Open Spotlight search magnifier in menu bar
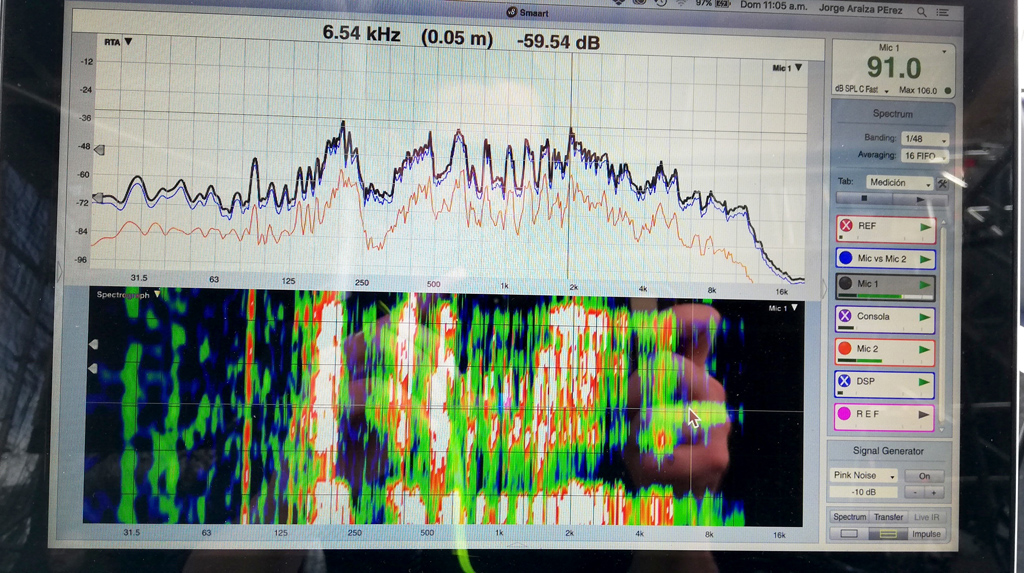 (x=921, y=12)
